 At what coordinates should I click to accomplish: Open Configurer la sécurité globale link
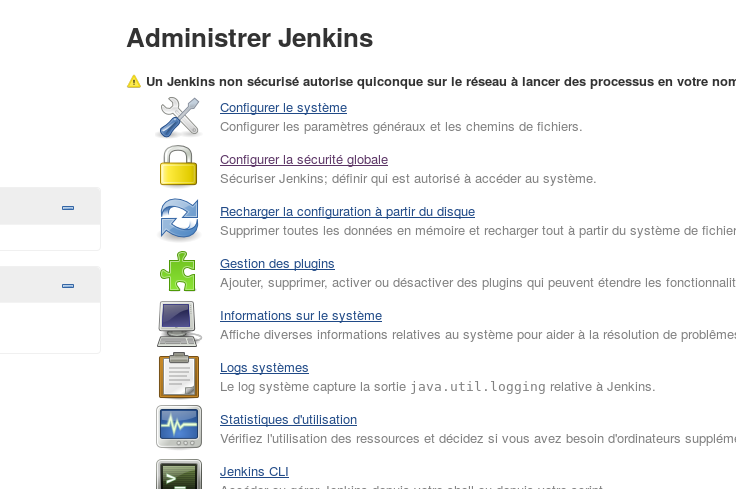[304, 160]
